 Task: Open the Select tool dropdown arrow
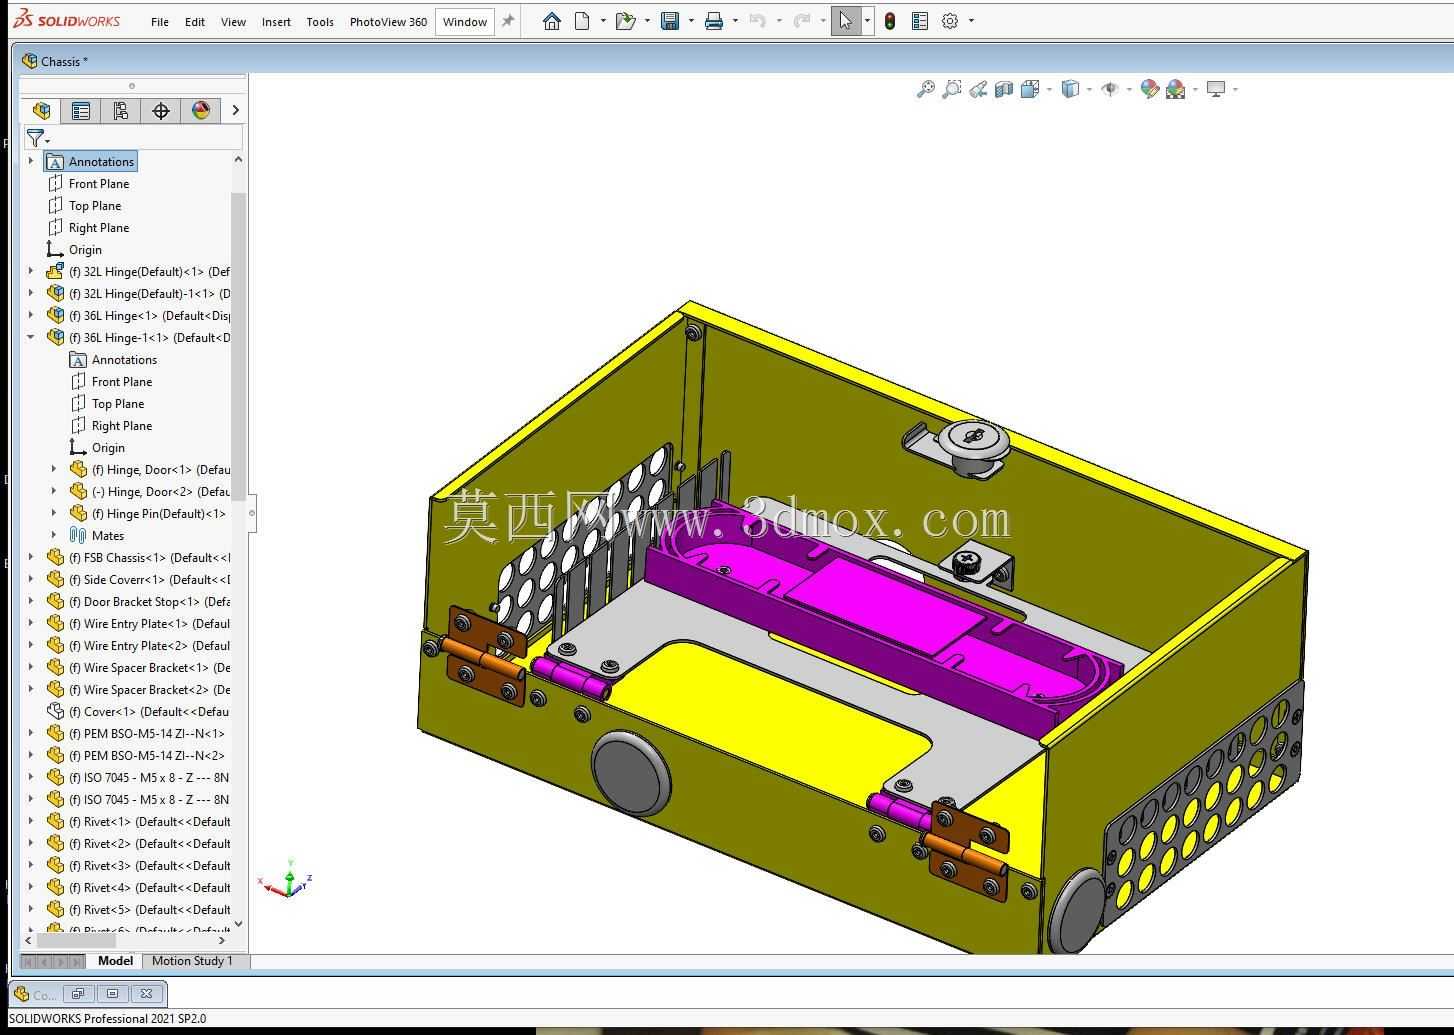867,21
